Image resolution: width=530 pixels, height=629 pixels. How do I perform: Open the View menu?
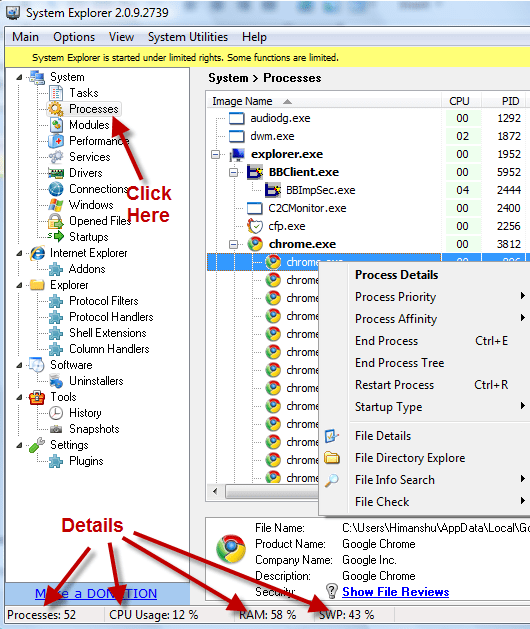121,37
